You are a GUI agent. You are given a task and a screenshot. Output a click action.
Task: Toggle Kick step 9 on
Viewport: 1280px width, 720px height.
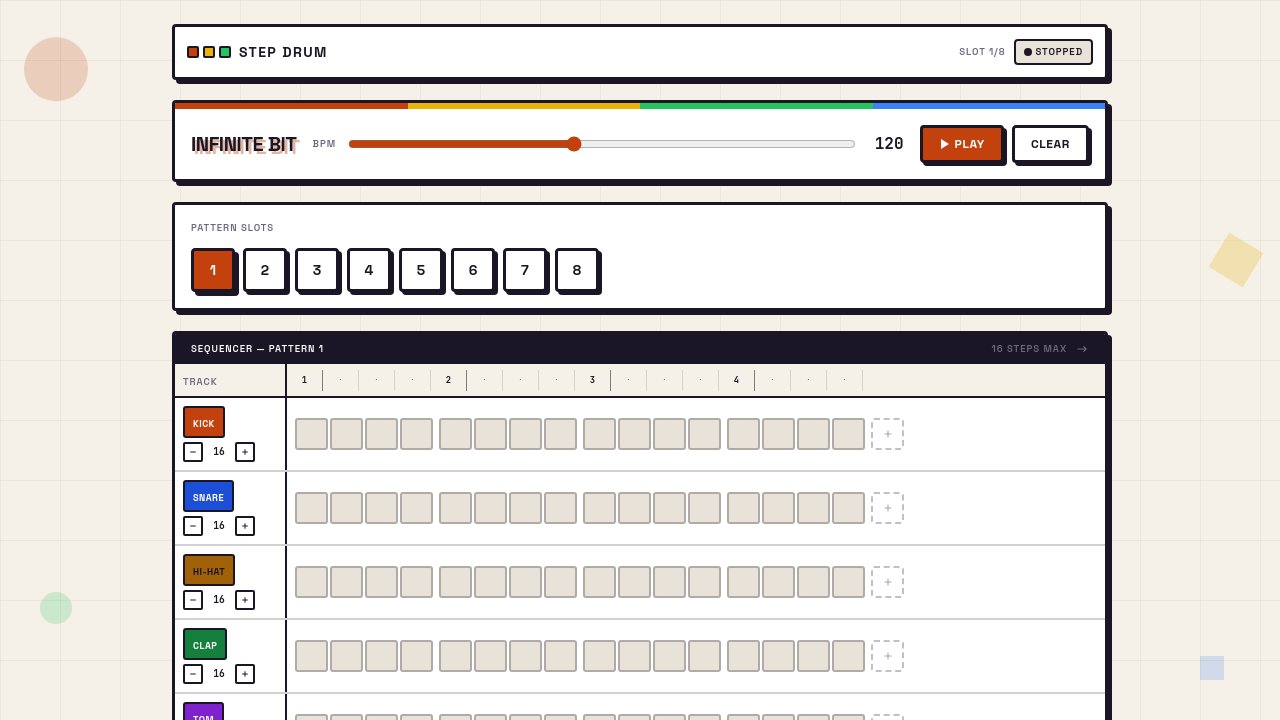coord(599,434)
